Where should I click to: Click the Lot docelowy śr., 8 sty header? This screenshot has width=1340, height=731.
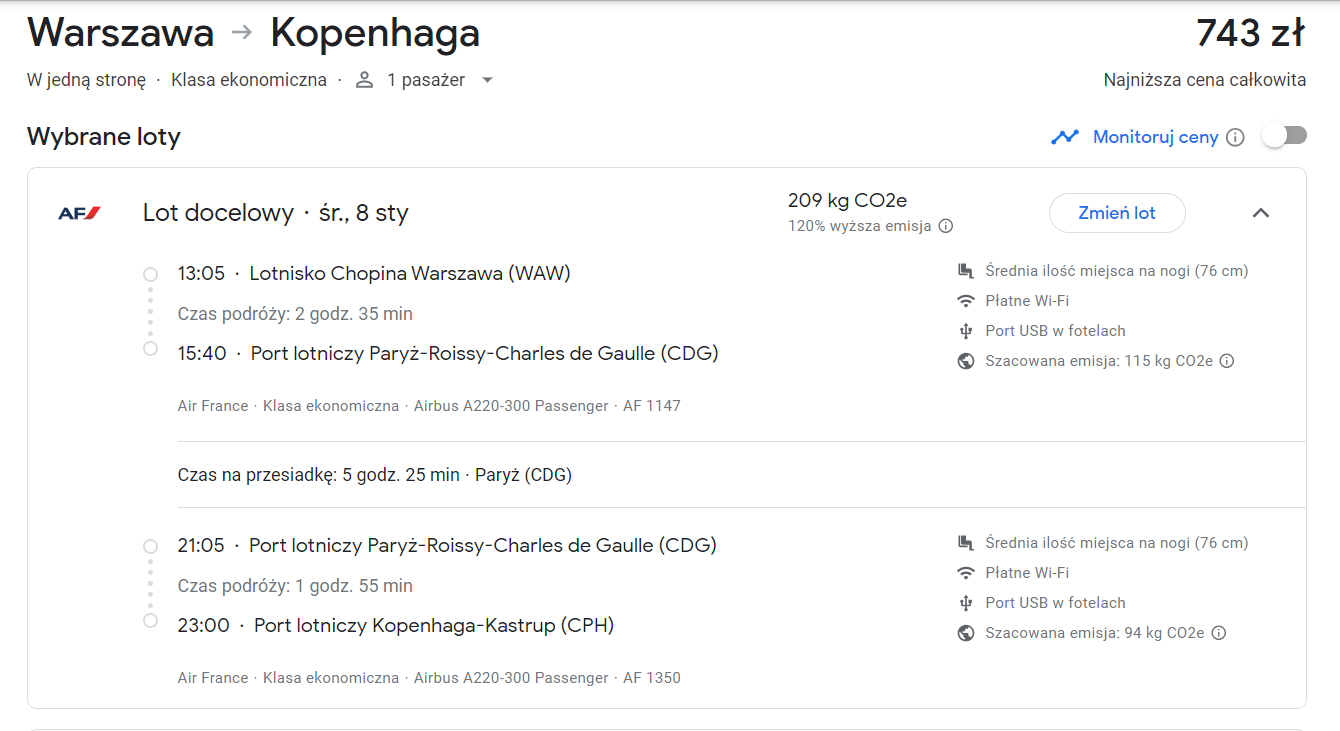[276, 213]
